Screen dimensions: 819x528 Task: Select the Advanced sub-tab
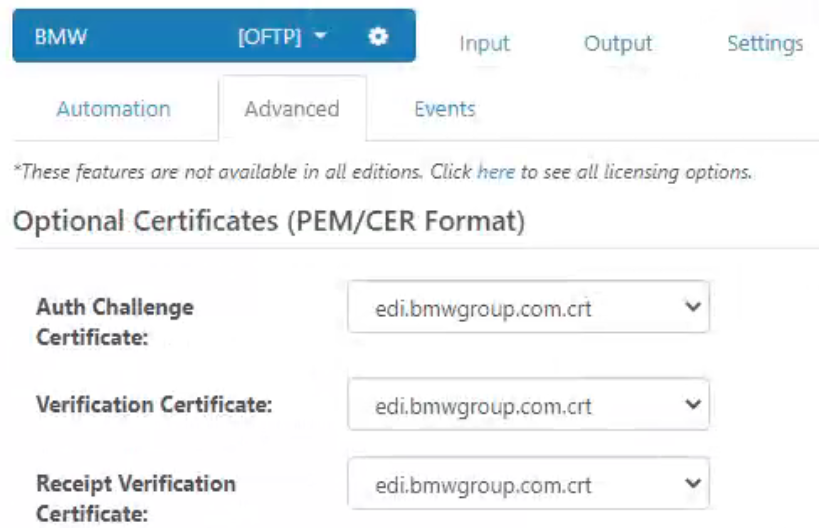(292, 109)
